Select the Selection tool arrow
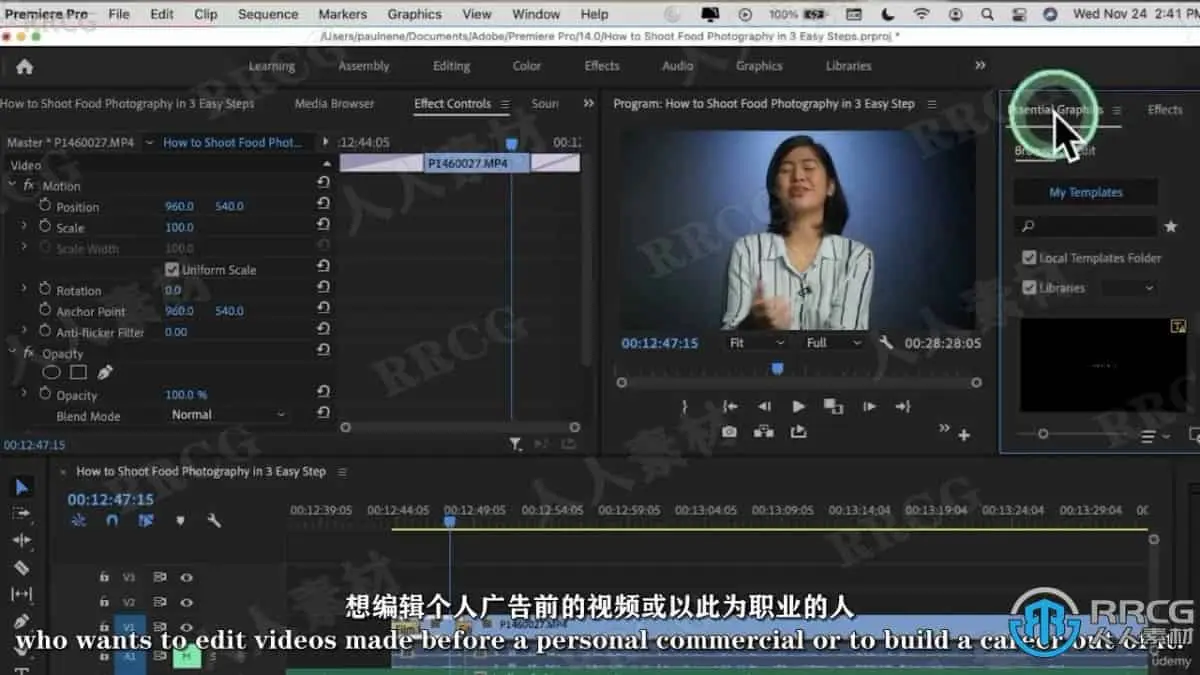Image resolution: width=1200 pixels, height=675 pixels. [22, 487]
